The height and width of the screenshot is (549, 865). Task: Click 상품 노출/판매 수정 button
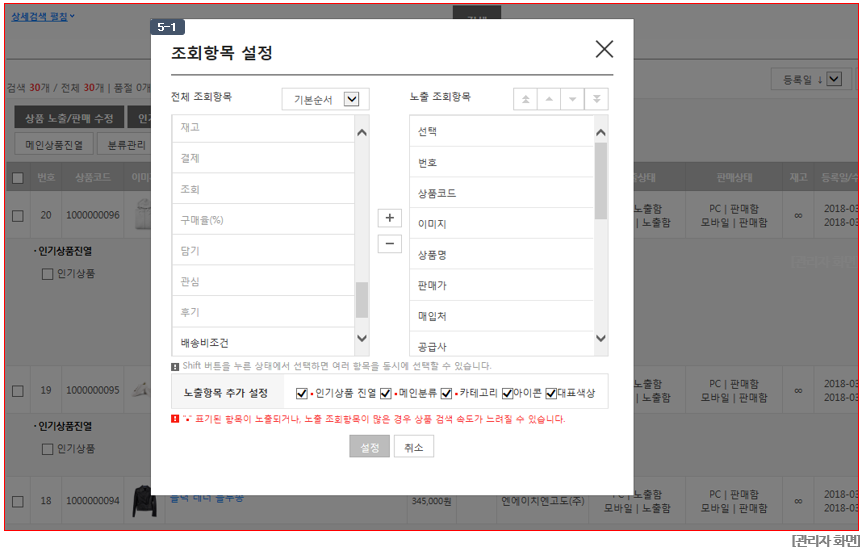coord(69,118)
